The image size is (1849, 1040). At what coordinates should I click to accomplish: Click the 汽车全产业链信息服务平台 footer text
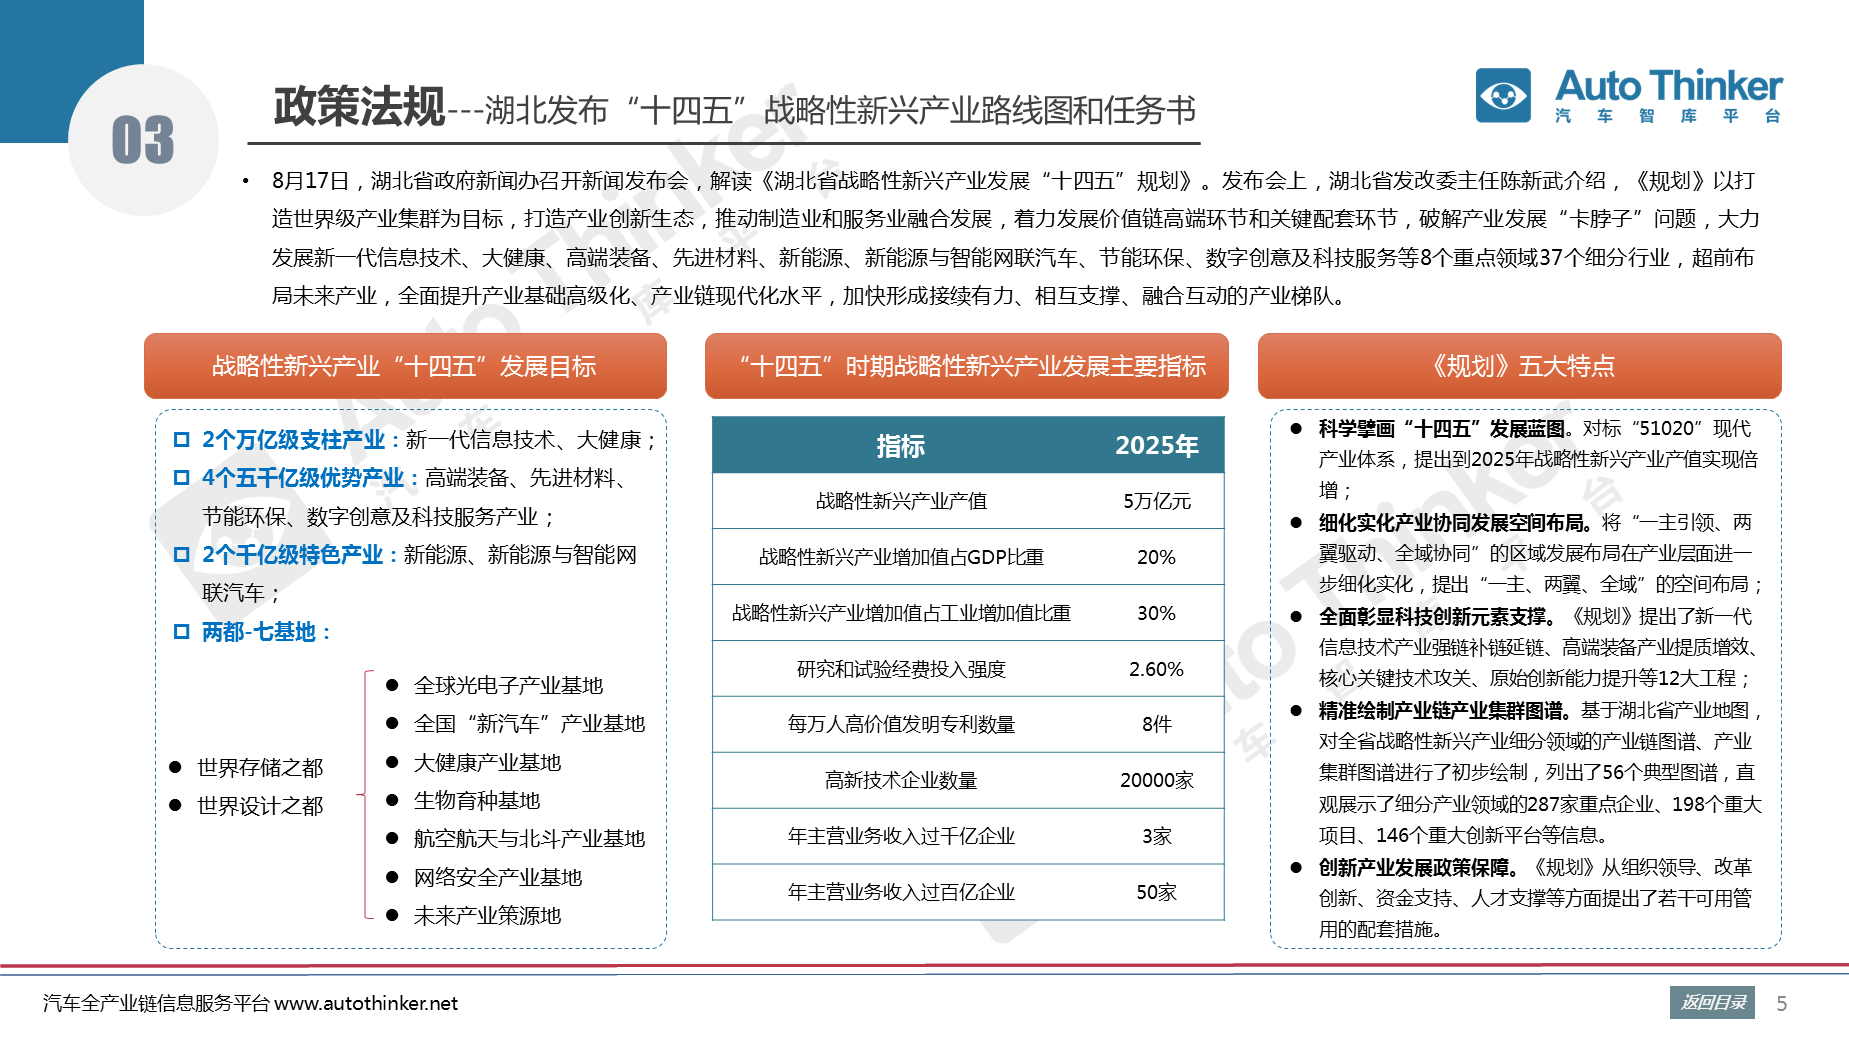pos(156,1003)
